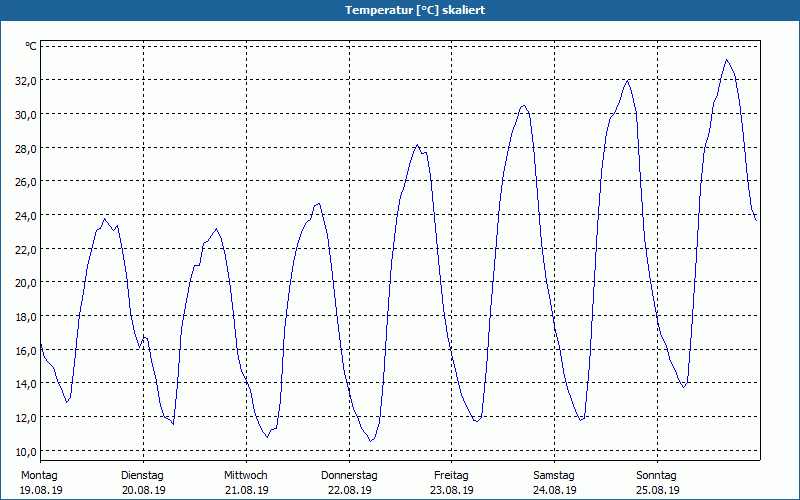Select the 32,0 y-axis tick label
This screenshot has width=800, height=500.
click(x=24, y=80)
